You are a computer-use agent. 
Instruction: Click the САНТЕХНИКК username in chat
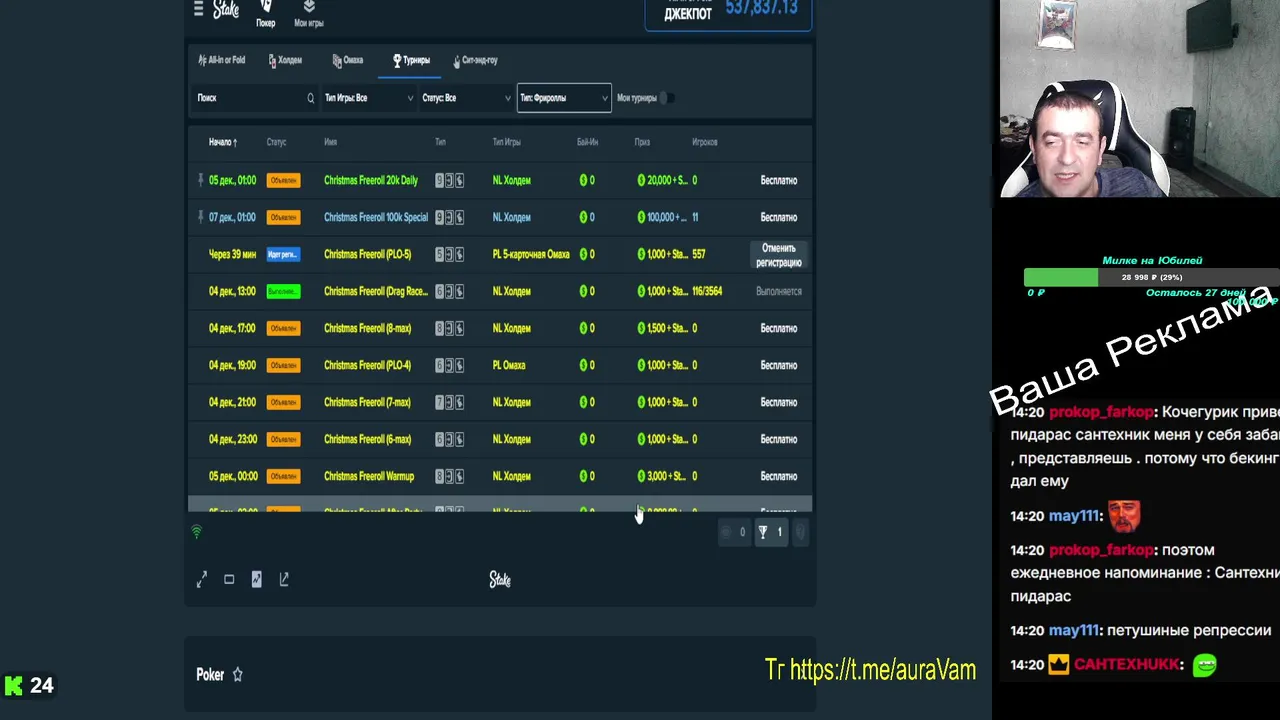pos(1127,664)
